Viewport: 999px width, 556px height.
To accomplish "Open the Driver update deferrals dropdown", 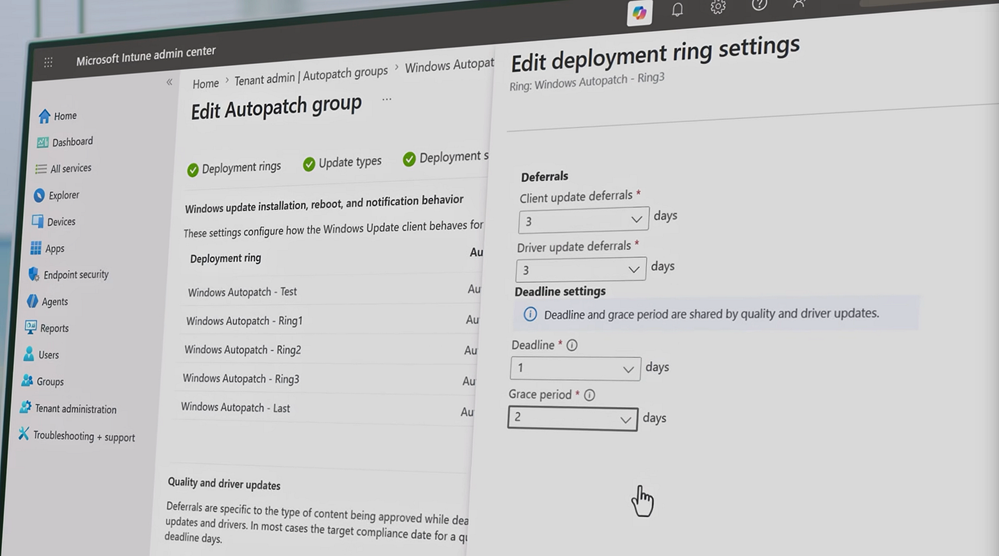I will (581, 269).
